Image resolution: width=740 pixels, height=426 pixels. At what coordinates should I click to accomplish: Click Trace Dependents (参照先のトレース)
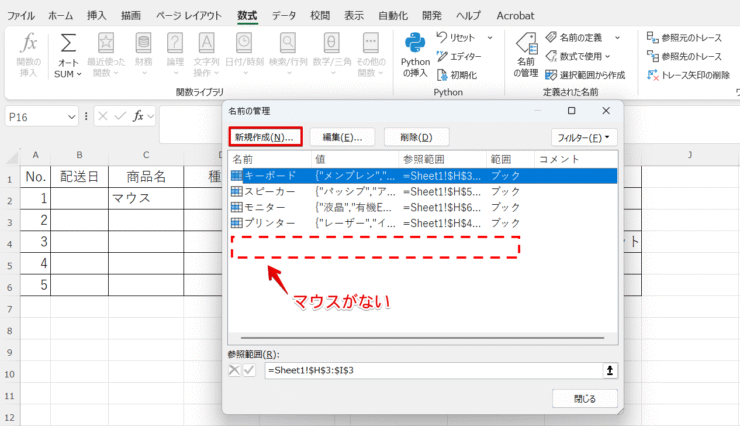point(684,56)
